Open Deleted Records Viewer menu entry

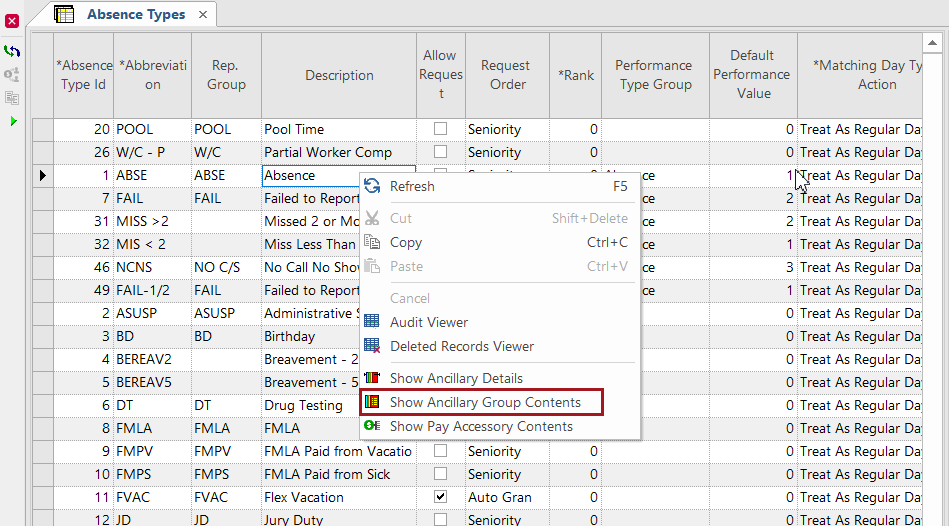500,346
